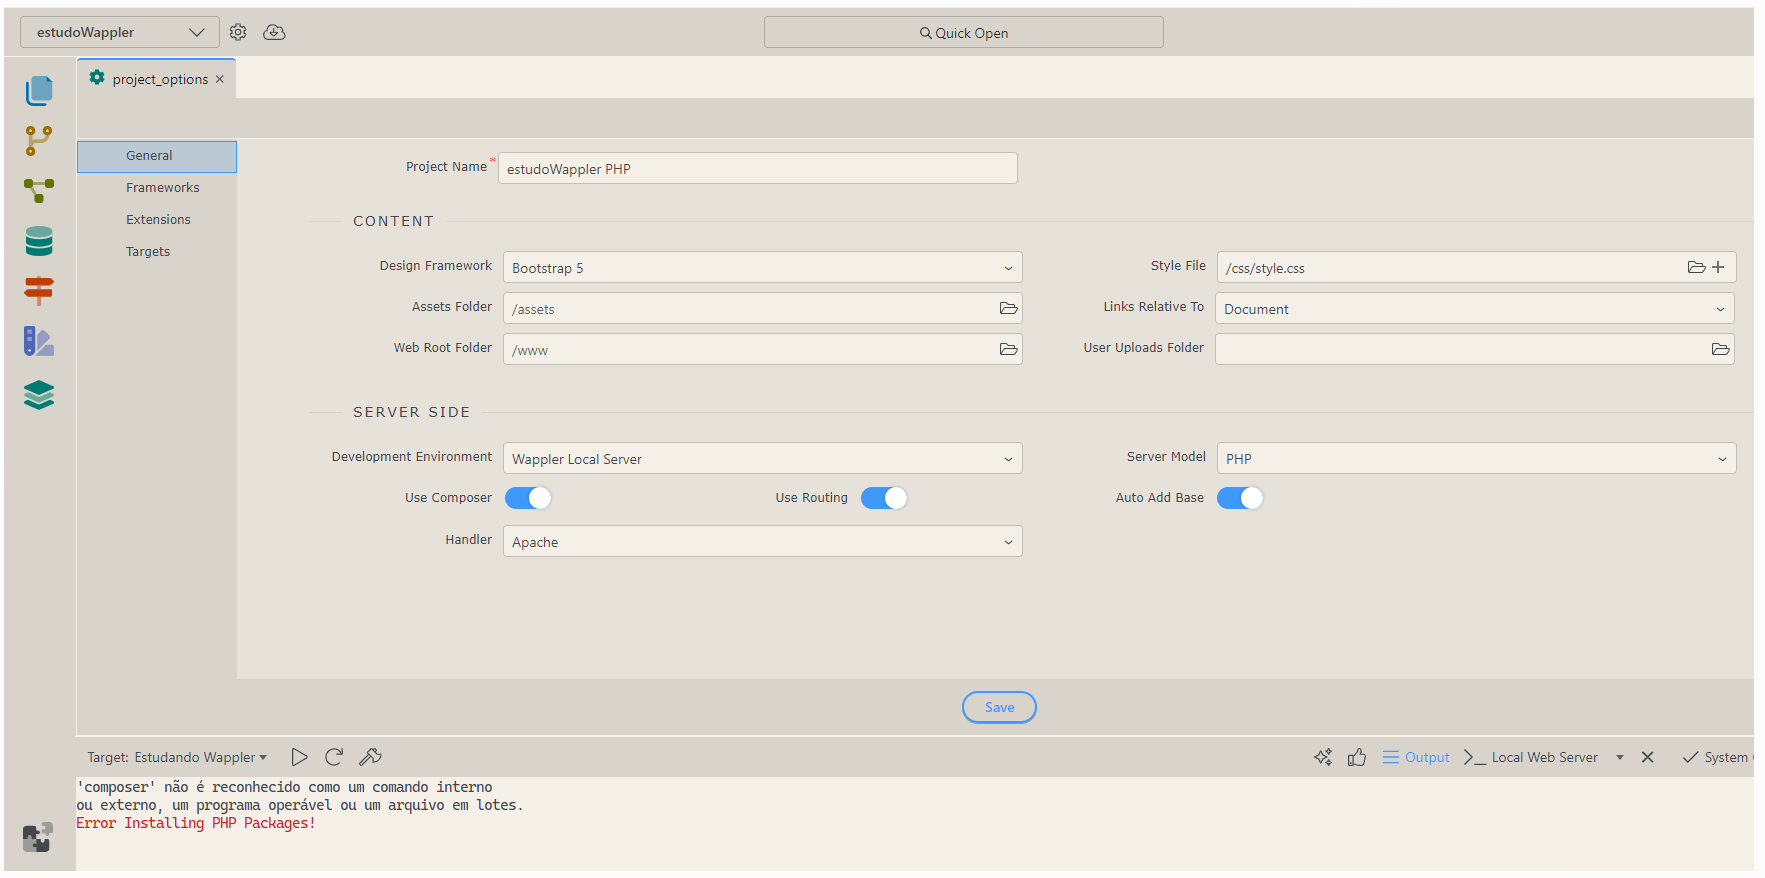Click the 'composer' não é reconhecido output line
Screen dimensions: 1765x878
[284, 787]
